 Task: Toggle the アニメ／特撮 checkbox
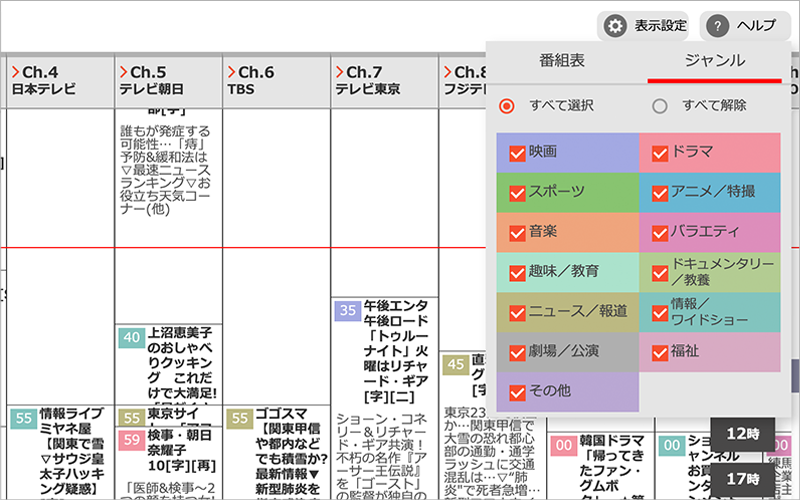pyautogui.click(x=660, y=192)
